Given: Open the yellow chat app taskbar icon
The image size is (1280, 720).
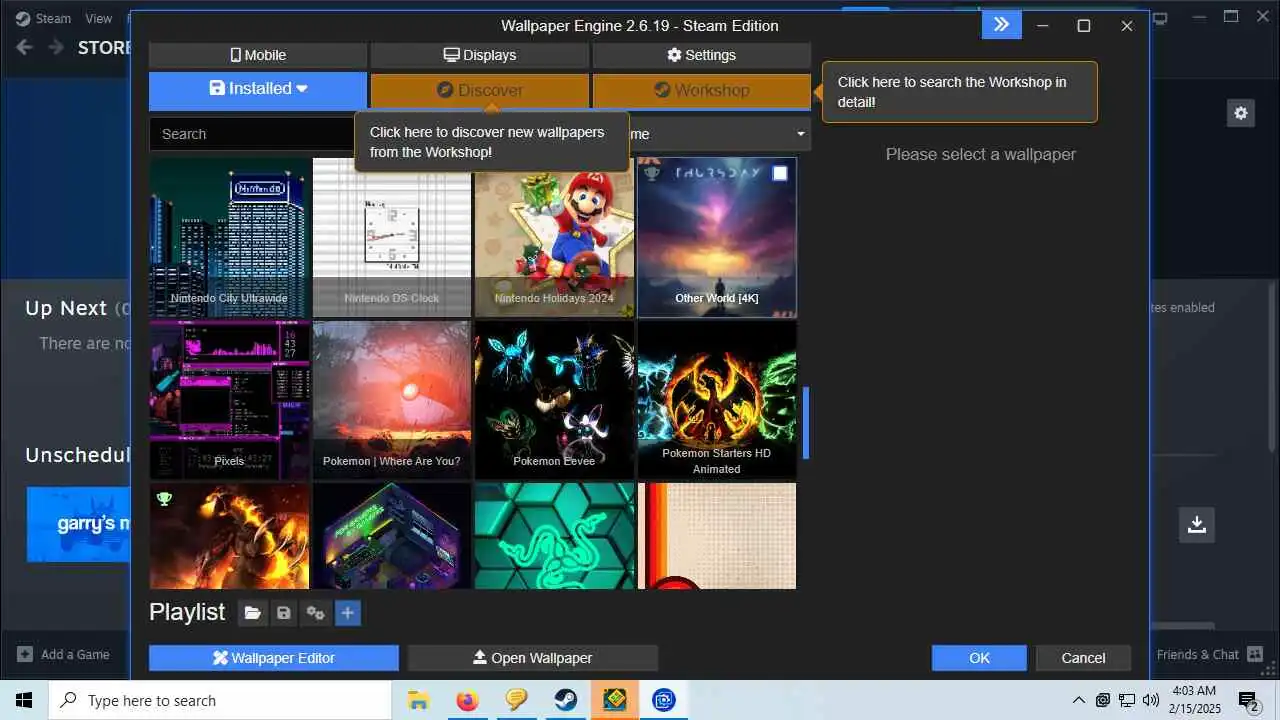Looking at the screenshot, I should [x=516, y=700].
